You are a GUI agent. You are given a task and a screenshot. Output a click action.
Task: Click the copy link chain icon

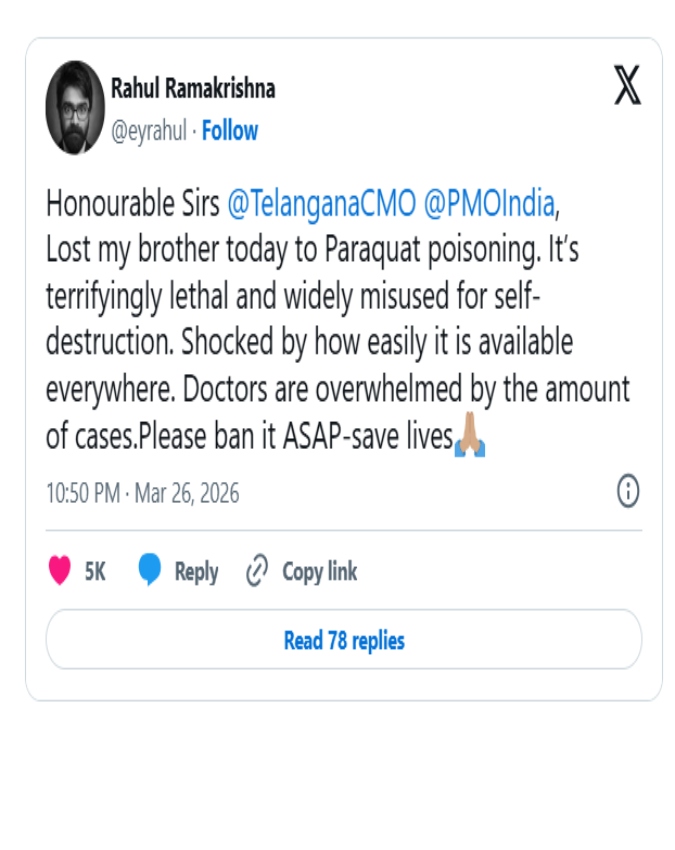pos(257,571)
